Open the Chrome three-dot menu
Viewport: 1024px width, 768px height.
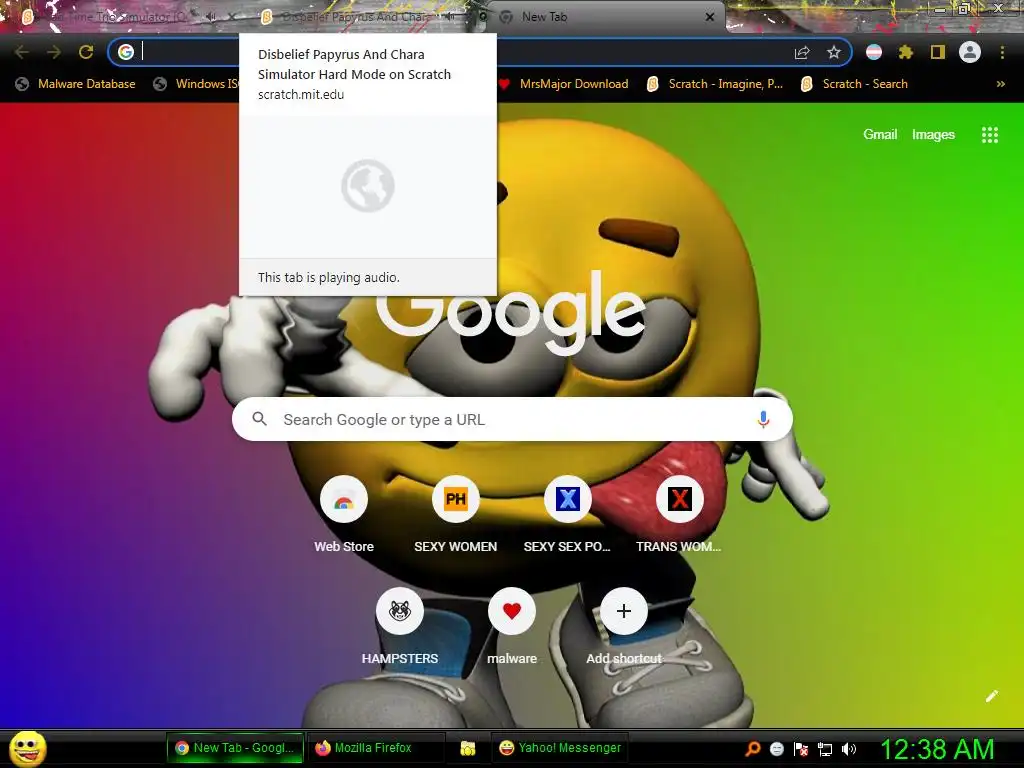pyautogui.click(x=1002, y=52)
